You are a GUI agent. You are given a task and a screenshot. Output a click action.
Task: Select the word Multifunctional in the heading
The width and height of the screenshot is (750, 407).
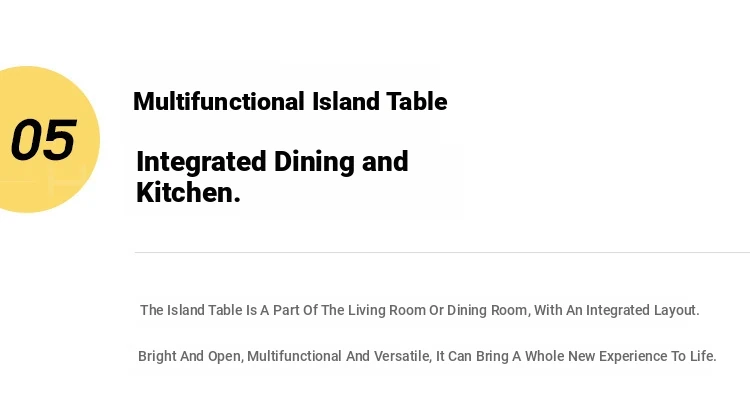coord(219,101)
